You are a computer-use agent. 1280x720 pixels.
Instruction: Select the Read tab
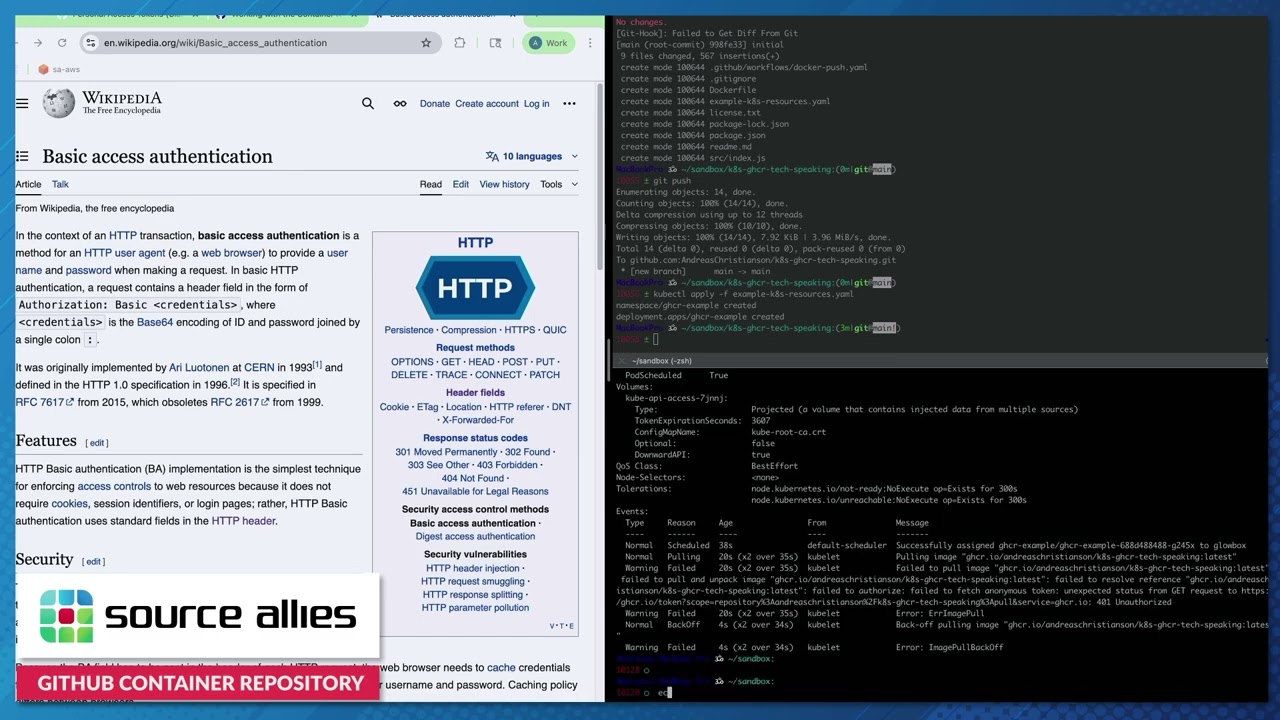click(x=431, y=184)
